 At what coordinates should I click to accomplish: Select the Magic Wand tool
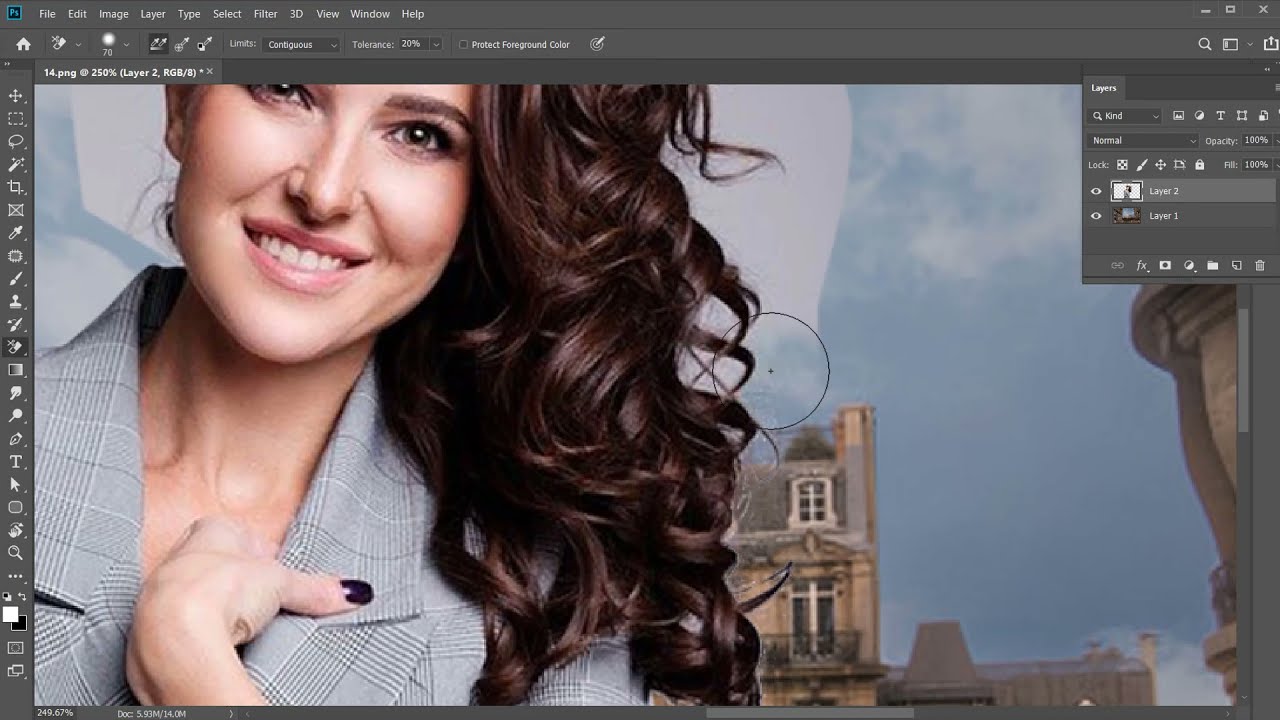pyautogui.click(x=16, y=165)
